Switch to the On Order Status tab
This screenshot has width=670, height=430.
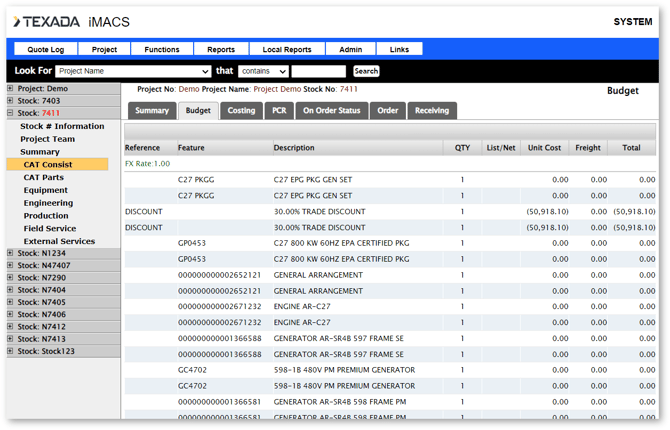click(331, 111)
